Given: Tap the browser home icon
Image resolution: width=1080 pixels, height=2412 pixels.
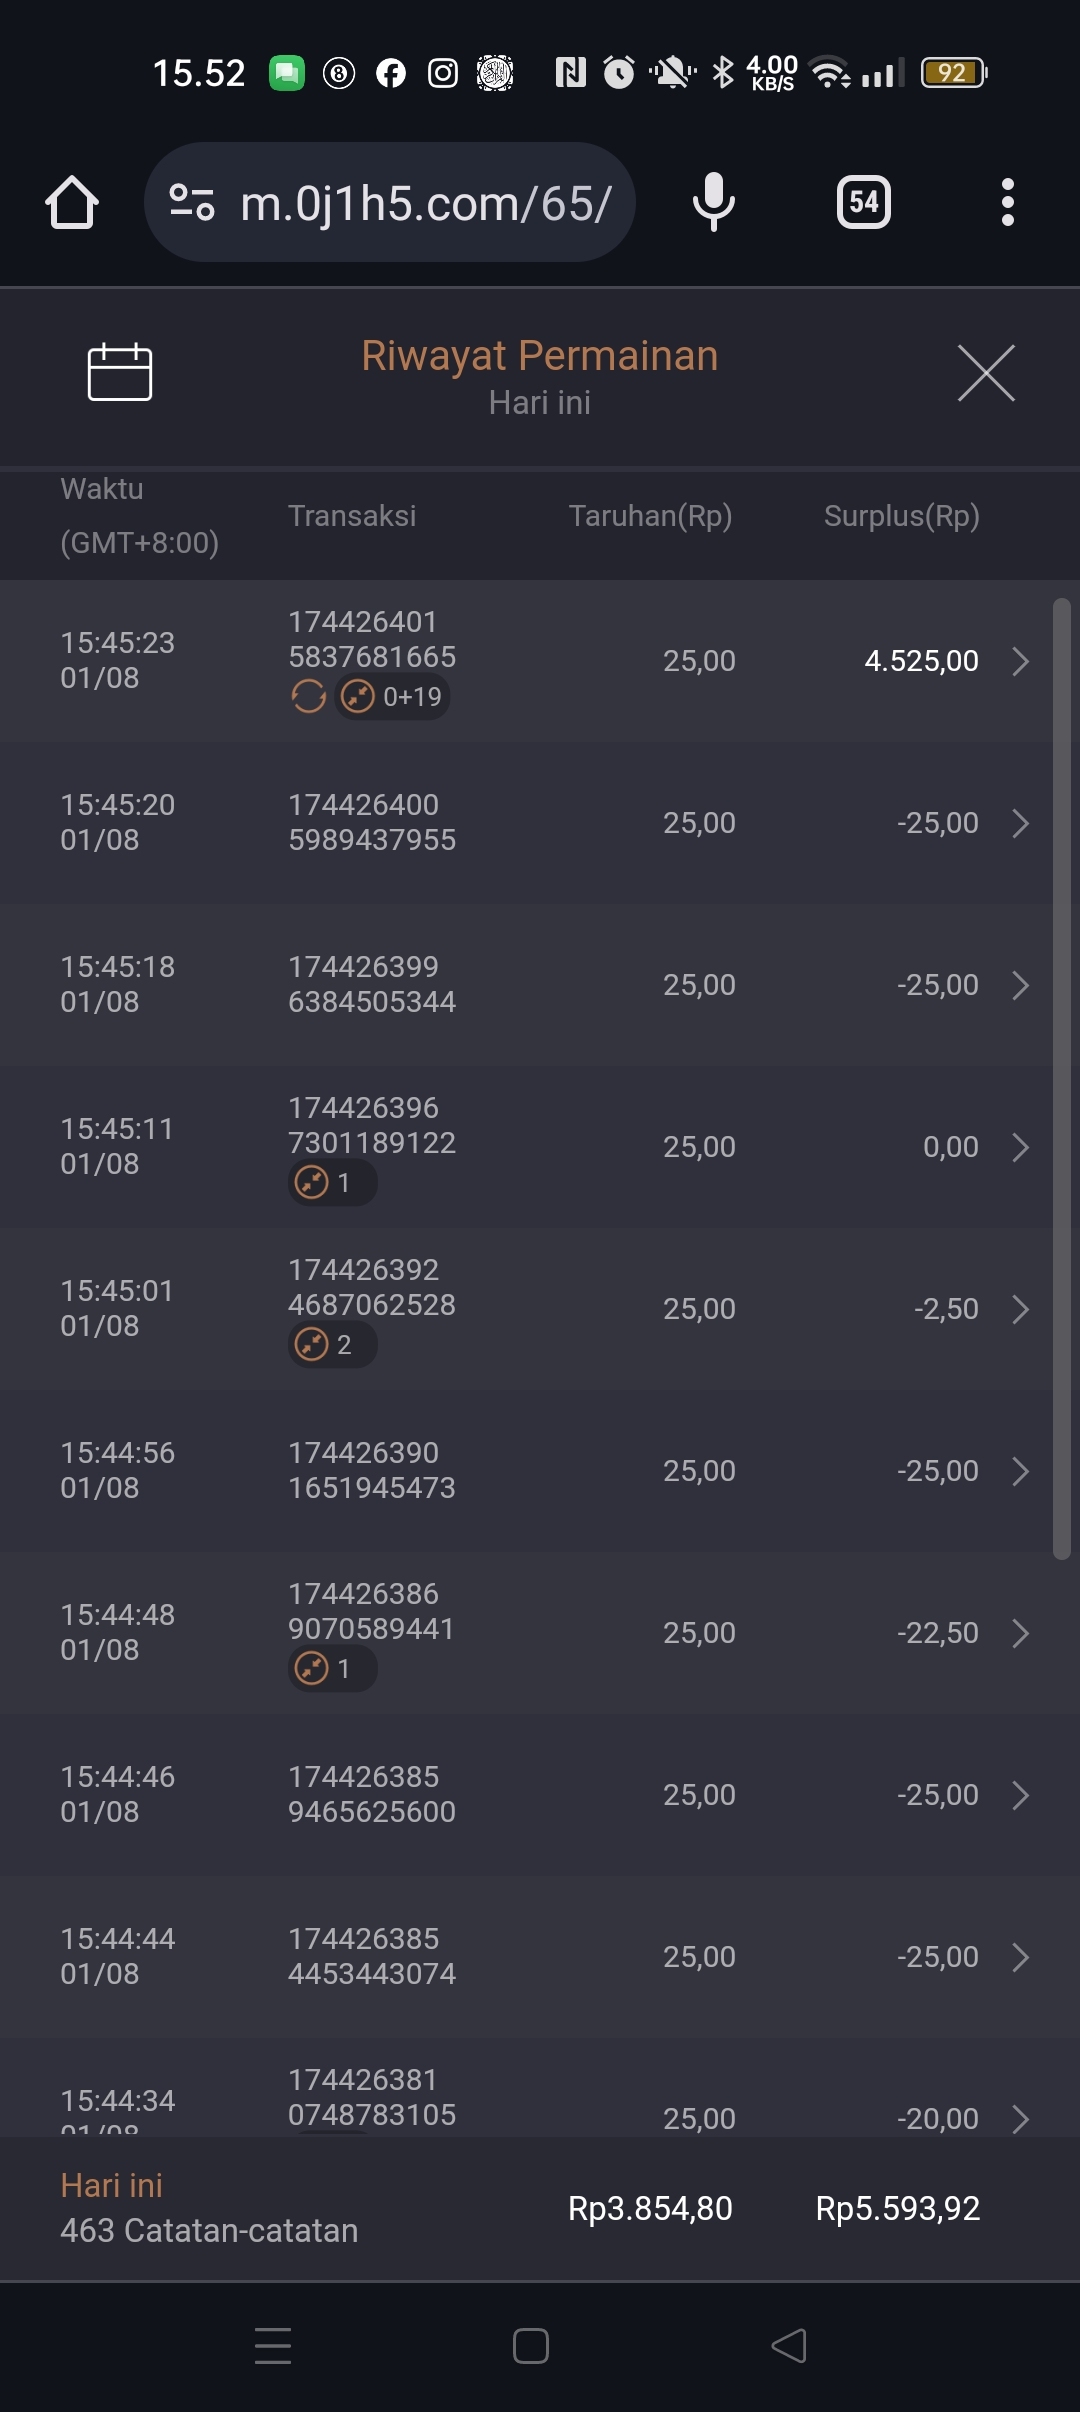Looking at the screenshot, I should [x=72, y=202].
